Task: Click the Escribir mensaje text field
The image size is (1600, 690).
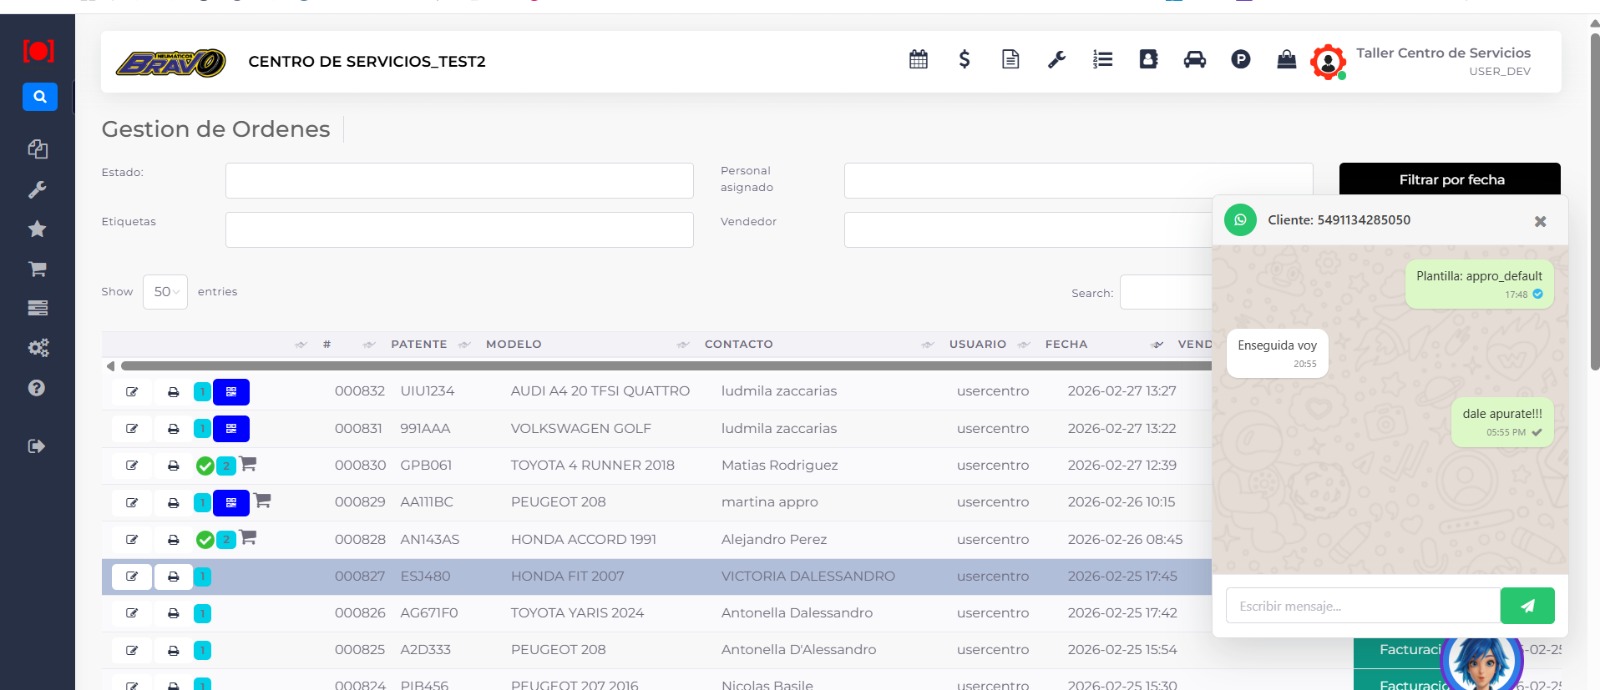Action: (x=1362, y=606)
